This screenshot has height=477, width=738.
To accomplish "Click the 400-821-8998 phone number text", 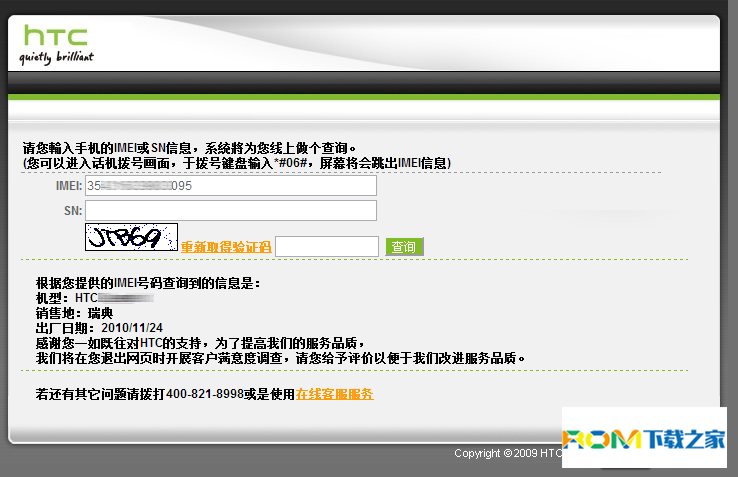I will point(205,394).
